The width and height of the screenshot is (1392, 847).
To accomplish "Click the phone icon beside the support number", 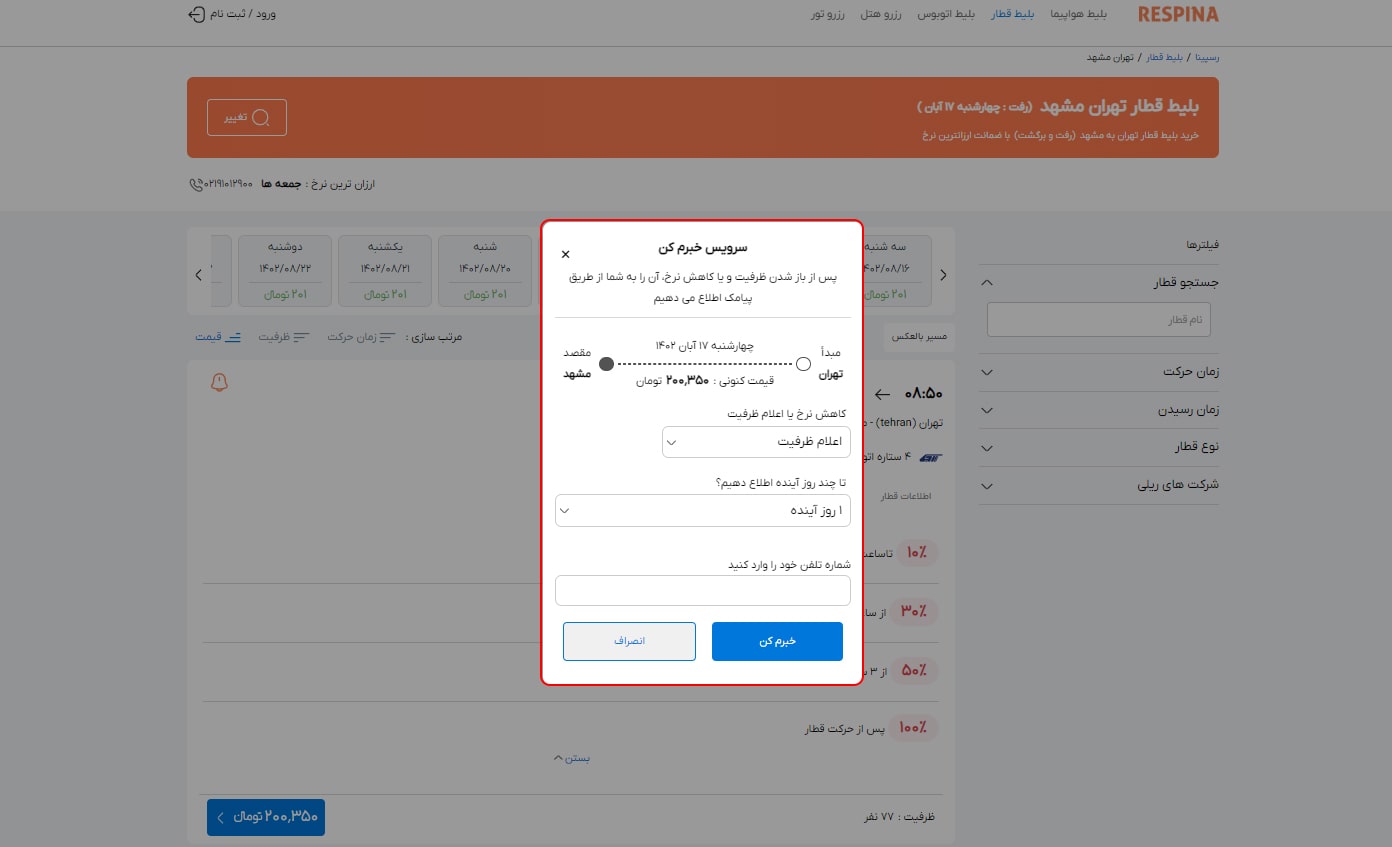I will point(199,184).
